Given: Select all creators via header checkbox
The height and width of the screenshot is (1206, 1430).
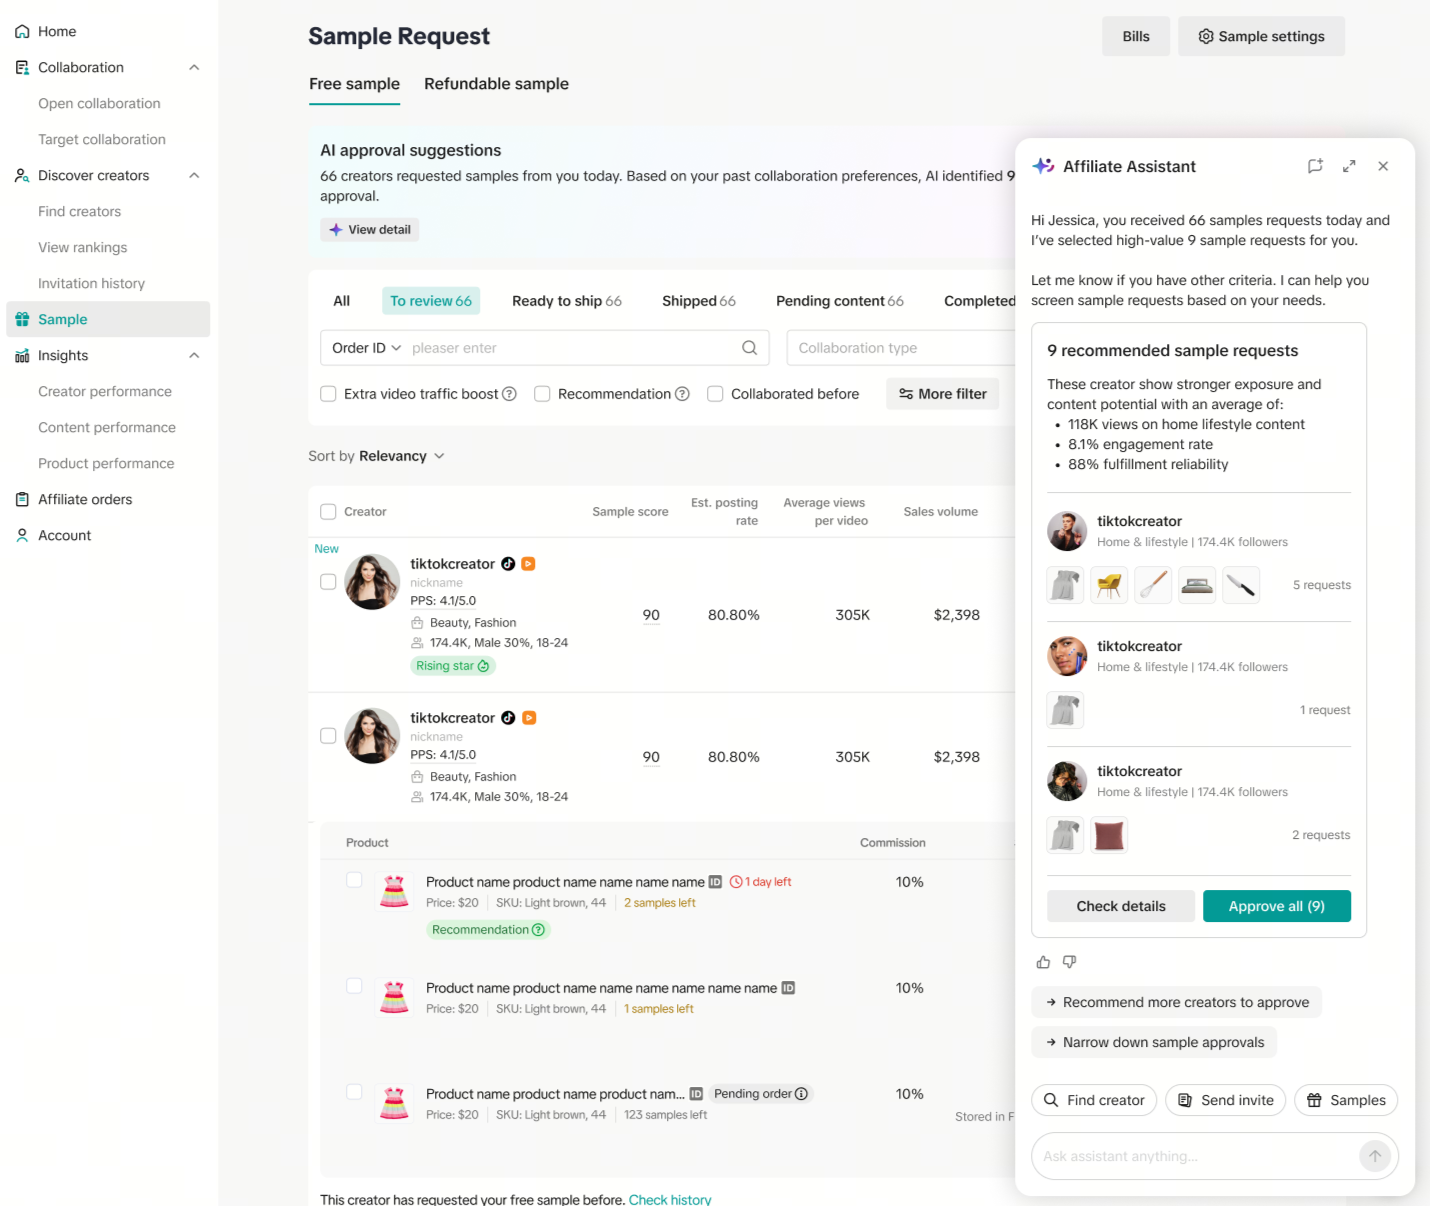Looking at the screenshot, I should coord(328,512).
